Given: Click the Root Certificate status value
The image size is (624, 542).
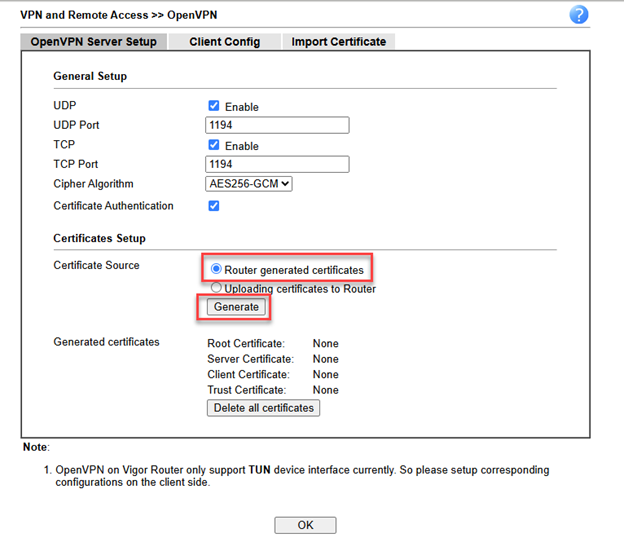Looking at the screenshot, I should 325,343.
